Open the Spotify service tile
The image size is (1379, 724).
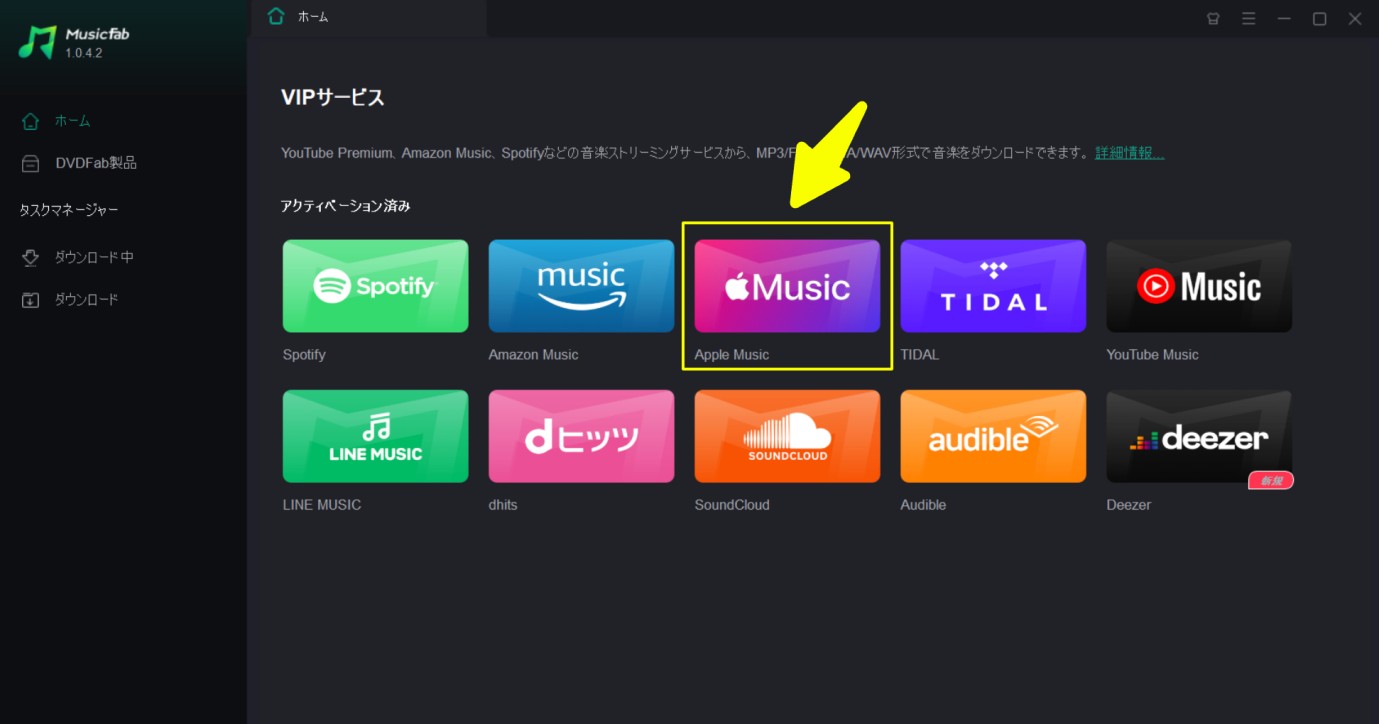[375, 286]
